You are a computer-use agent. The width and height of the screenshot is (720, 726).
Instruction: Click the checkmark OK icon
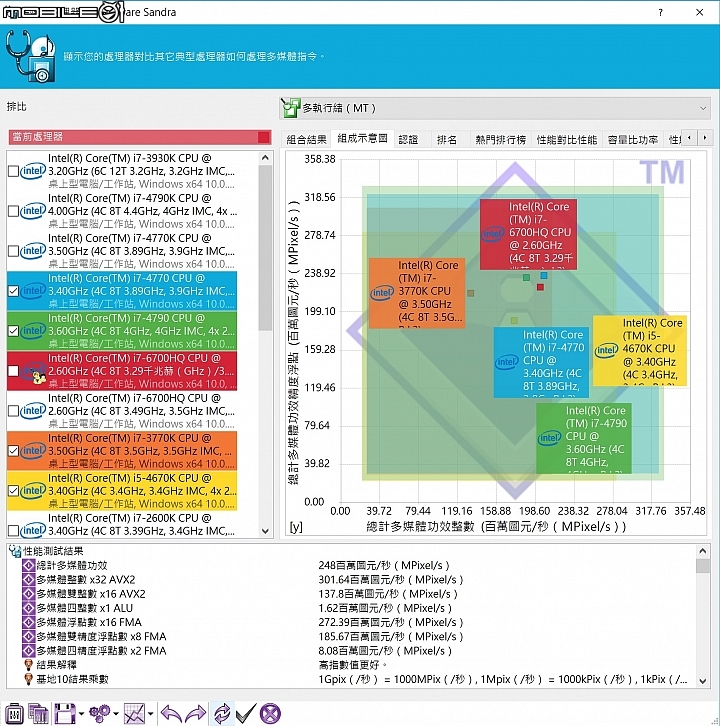tap(246, 713)
